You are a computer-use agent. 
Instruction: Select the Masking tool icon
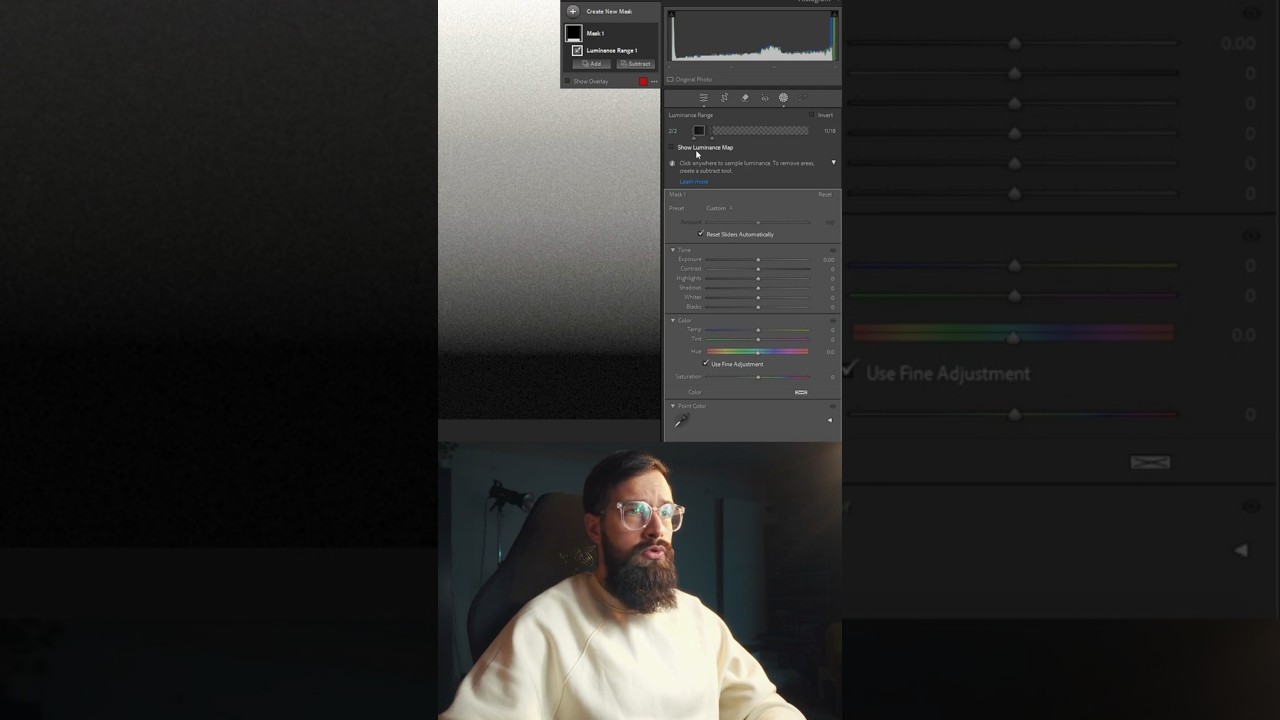click(x=783, y=98)
